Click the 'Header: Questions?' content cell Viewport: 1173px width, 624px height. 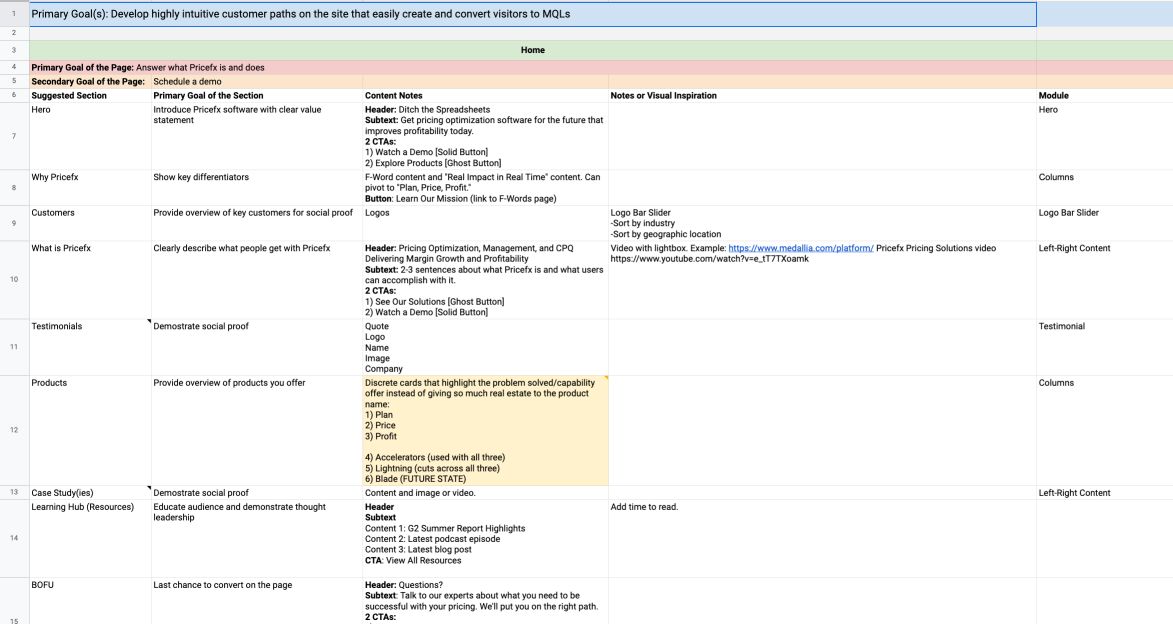(x=486, y=601)
